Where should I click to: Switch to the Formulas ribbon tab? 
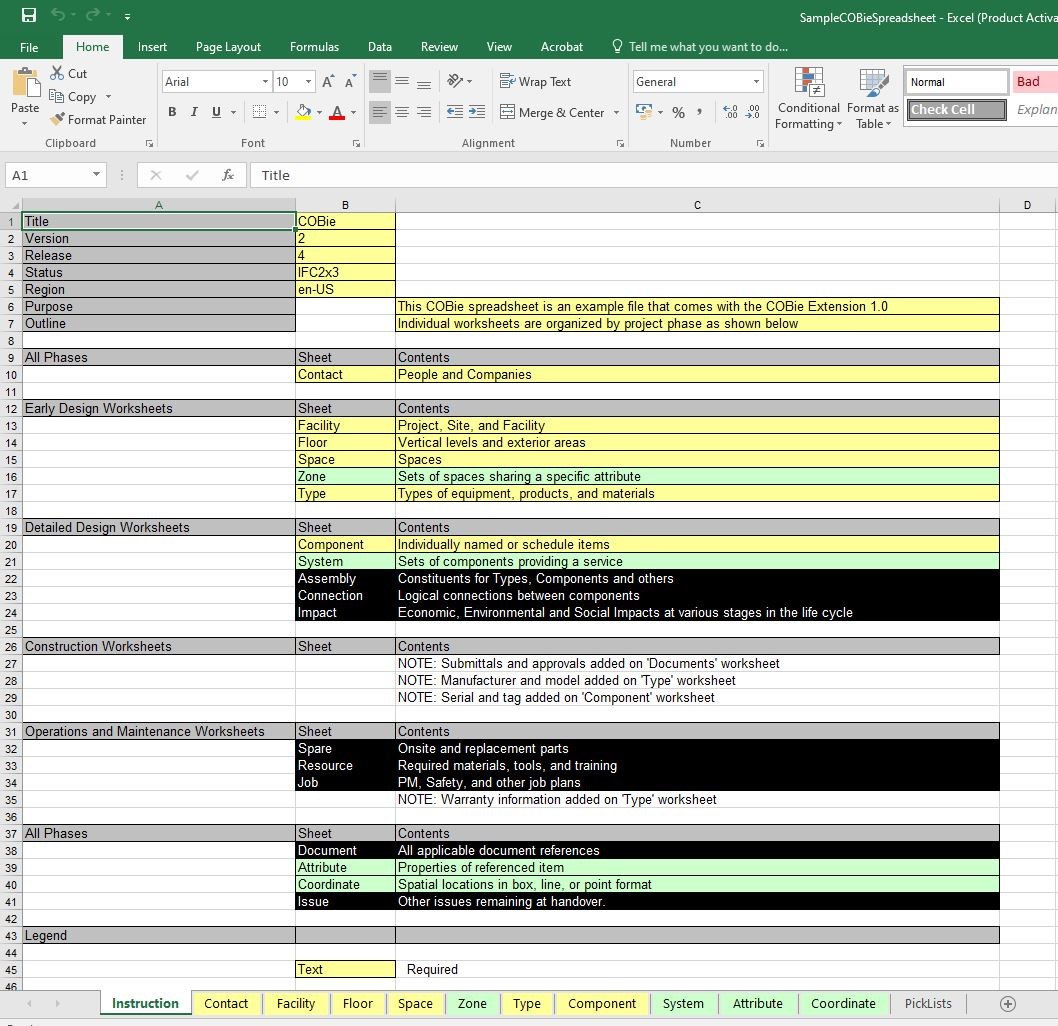314,46
